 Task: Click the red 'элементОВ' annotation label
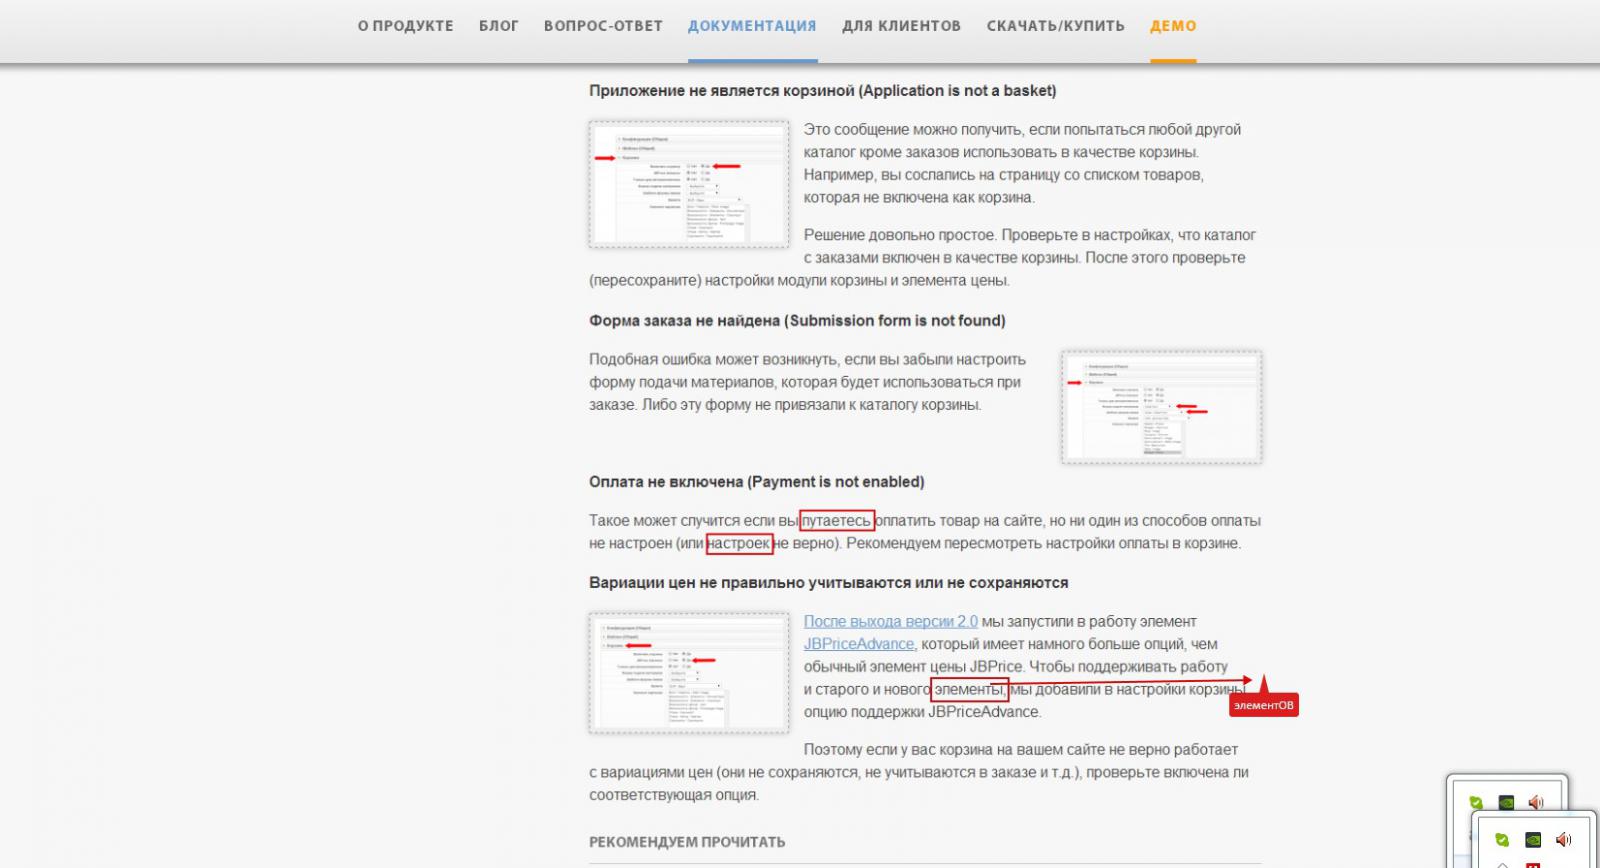(x=1263, y=705)
